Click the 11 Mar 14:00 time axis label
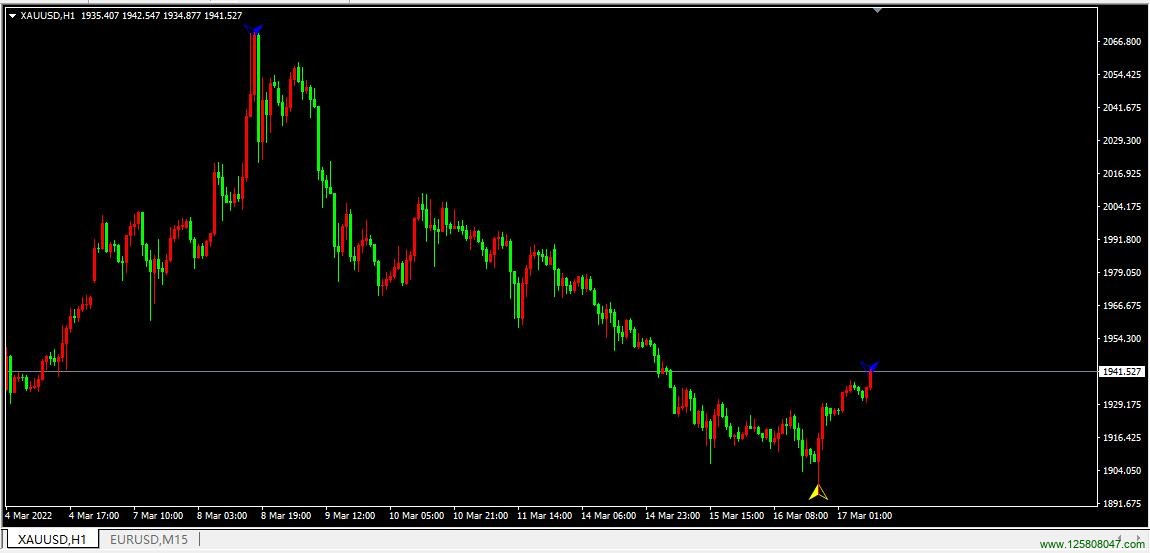 click(x=544, y=516)
